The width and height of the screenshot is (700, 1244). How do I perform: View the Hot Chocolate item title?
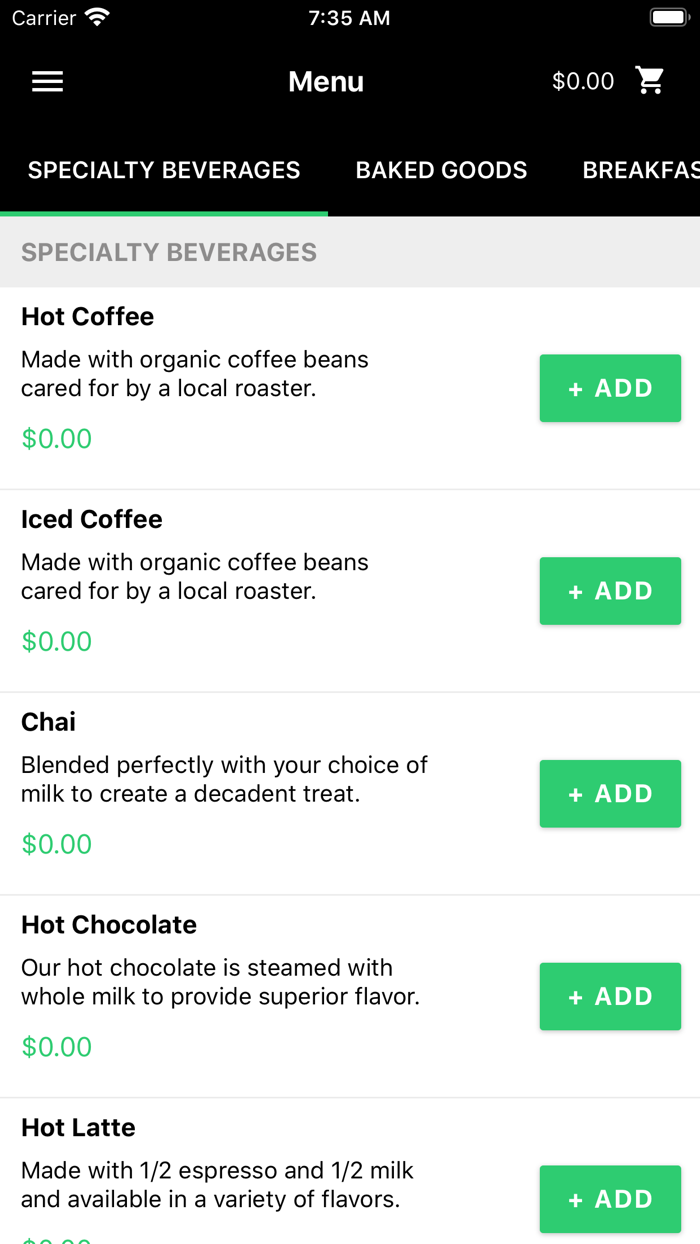pos(109,925)
